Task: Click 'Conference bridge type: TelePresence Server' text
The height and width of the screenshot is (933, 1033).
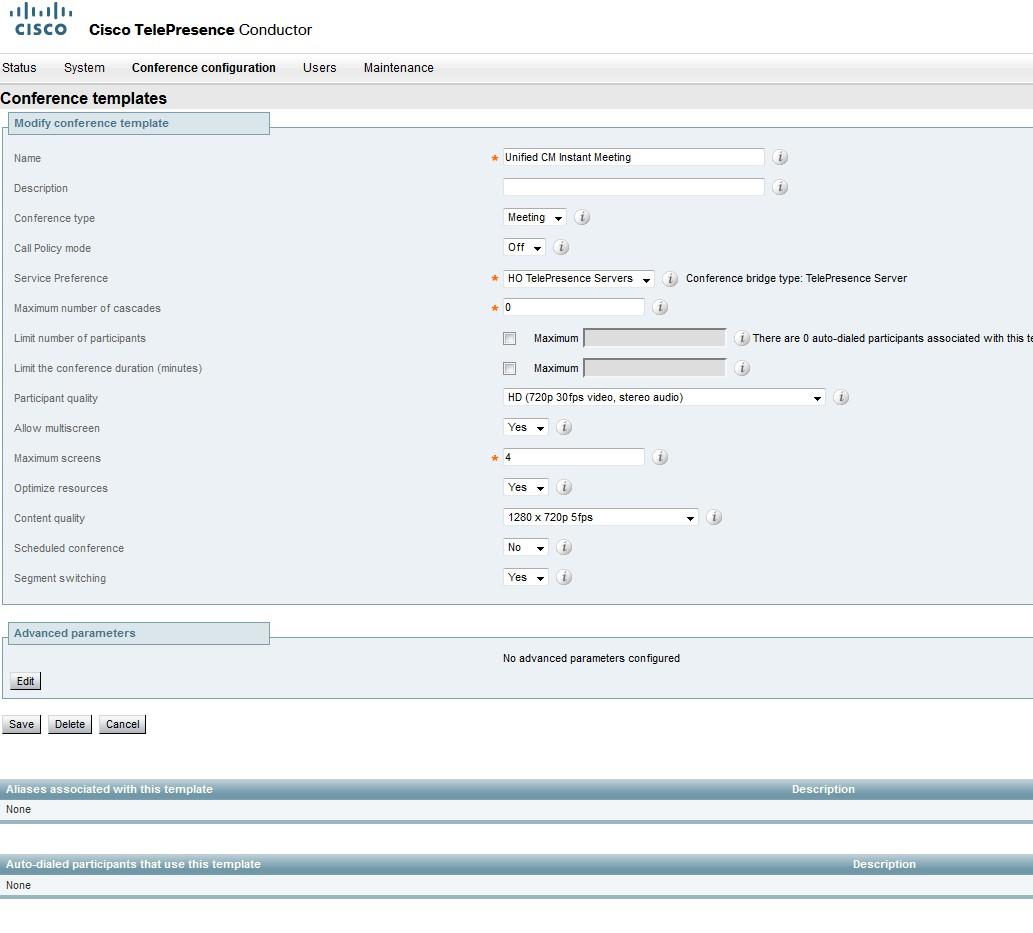Action: point(796,279)
